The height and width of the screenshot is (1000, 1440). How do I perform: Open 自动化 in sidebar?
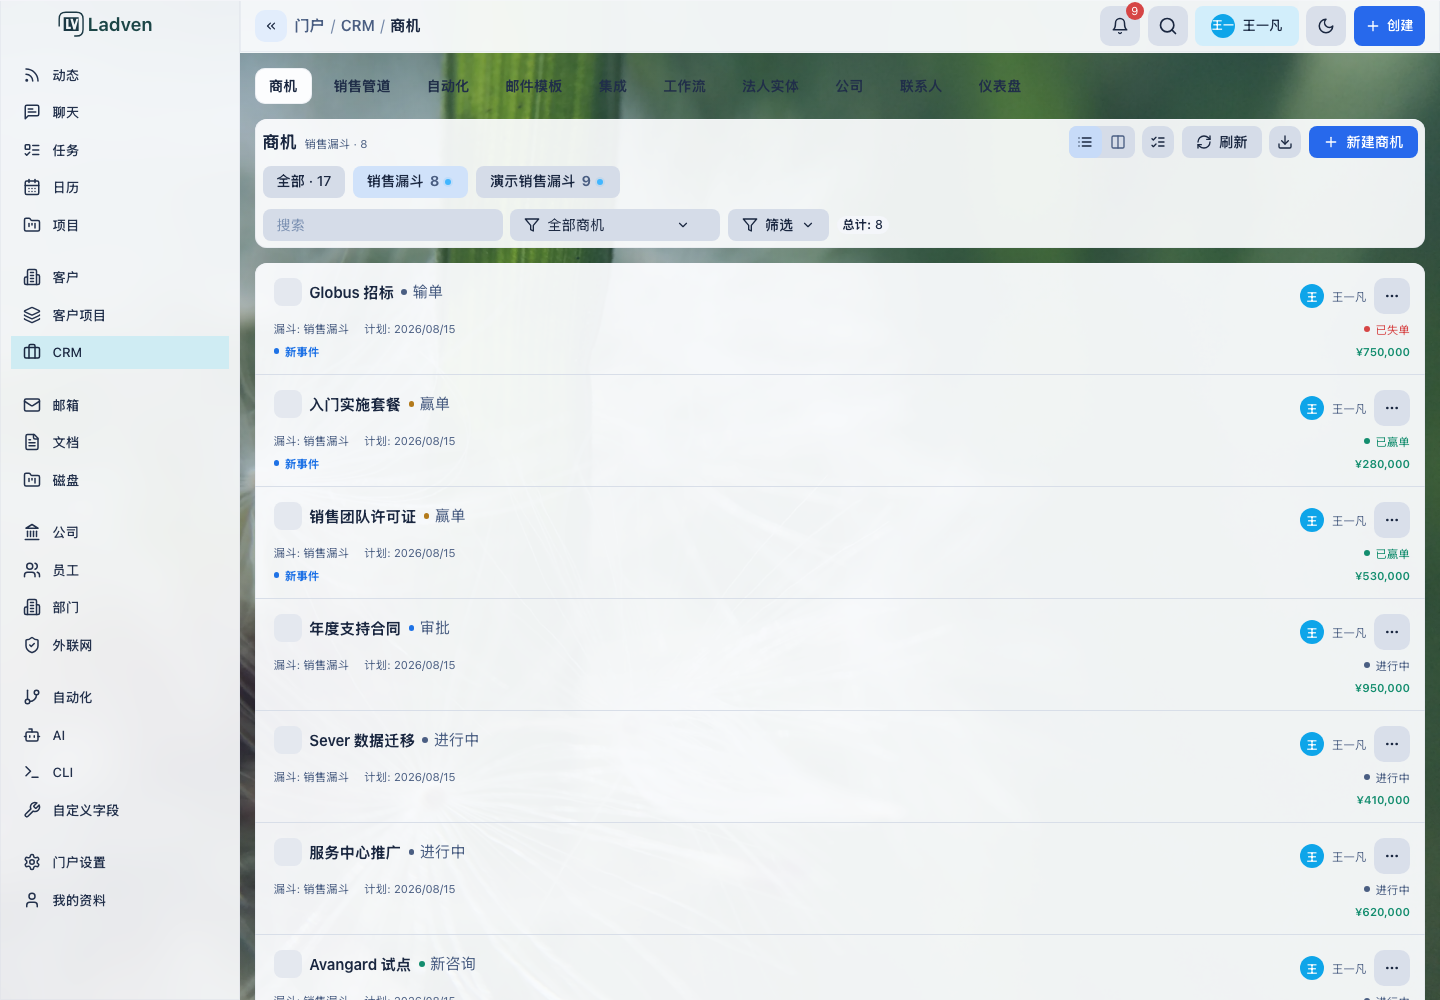coord(120,697)
